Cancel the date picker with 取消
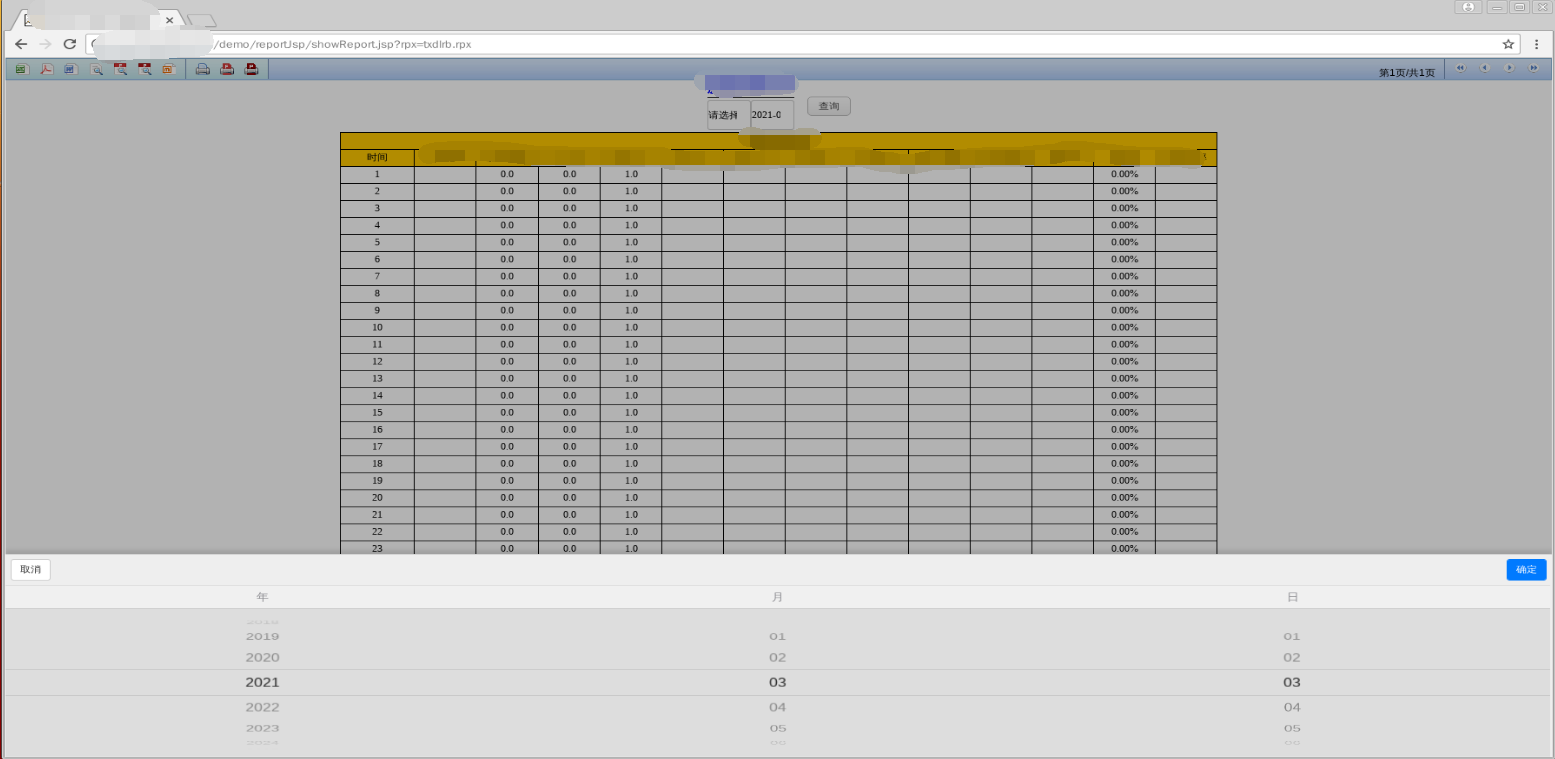Image resolution: width=1555 pixels, height=759 pixels. pyautogui.click(x=31, y=570)
